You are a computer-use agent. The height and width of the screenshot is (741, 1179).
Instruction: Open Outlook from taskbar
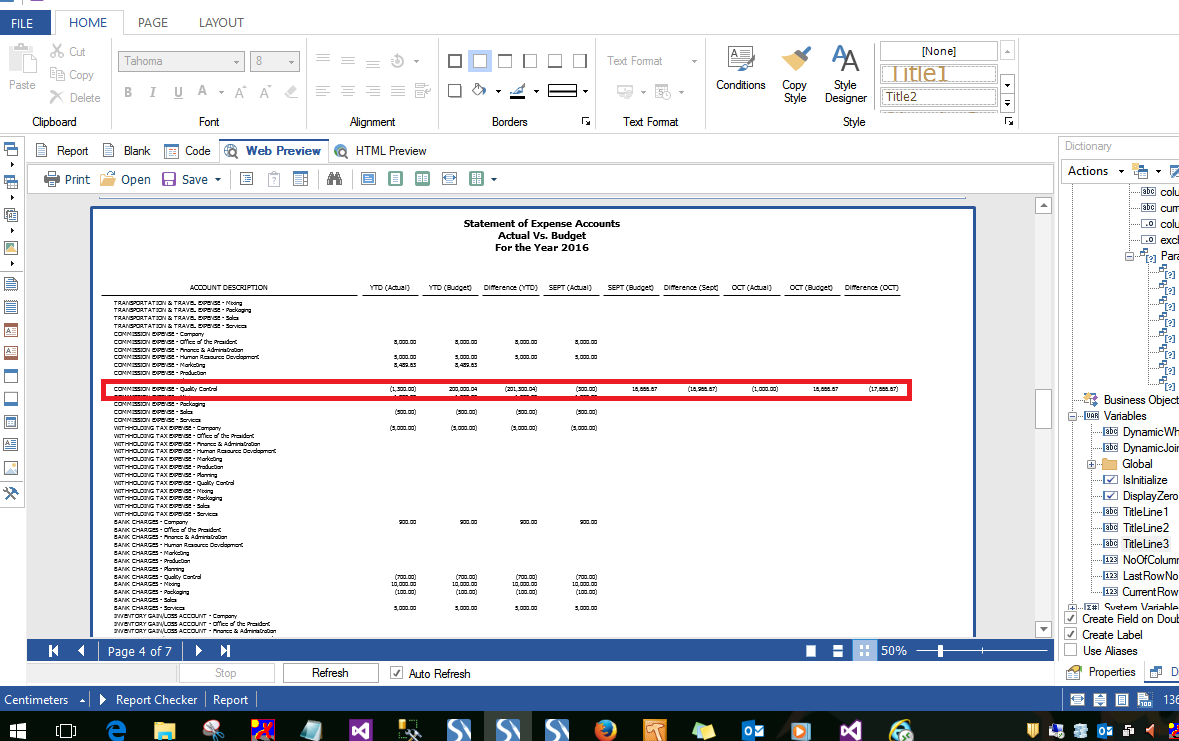[x=753, y=730]
